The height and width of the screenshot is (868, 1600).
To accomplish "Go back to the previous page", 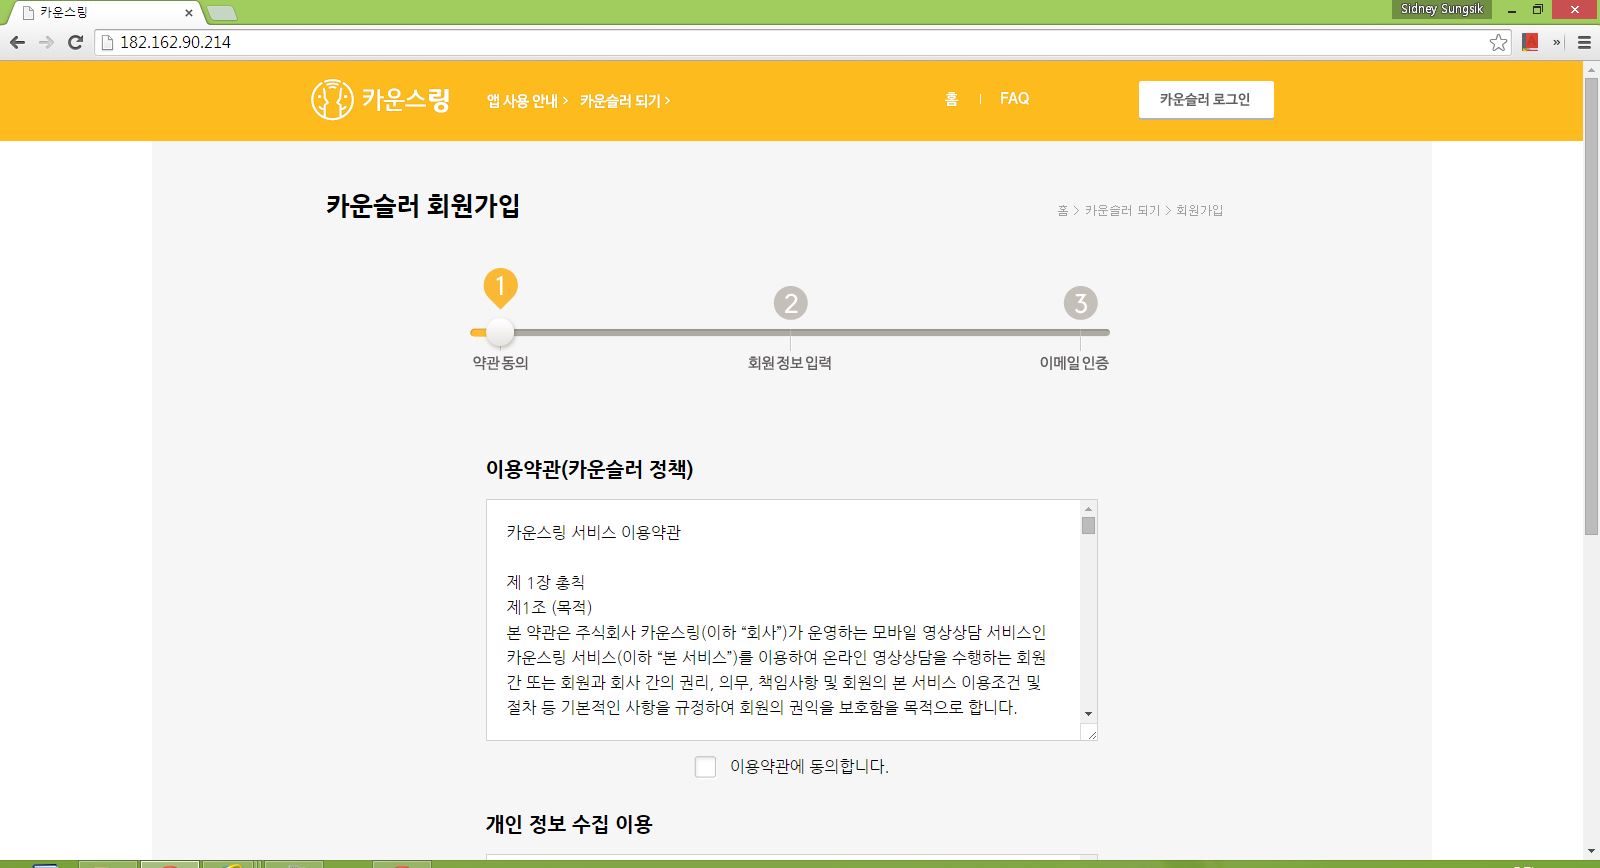I will pyautogui.click(x=17, y=42).
